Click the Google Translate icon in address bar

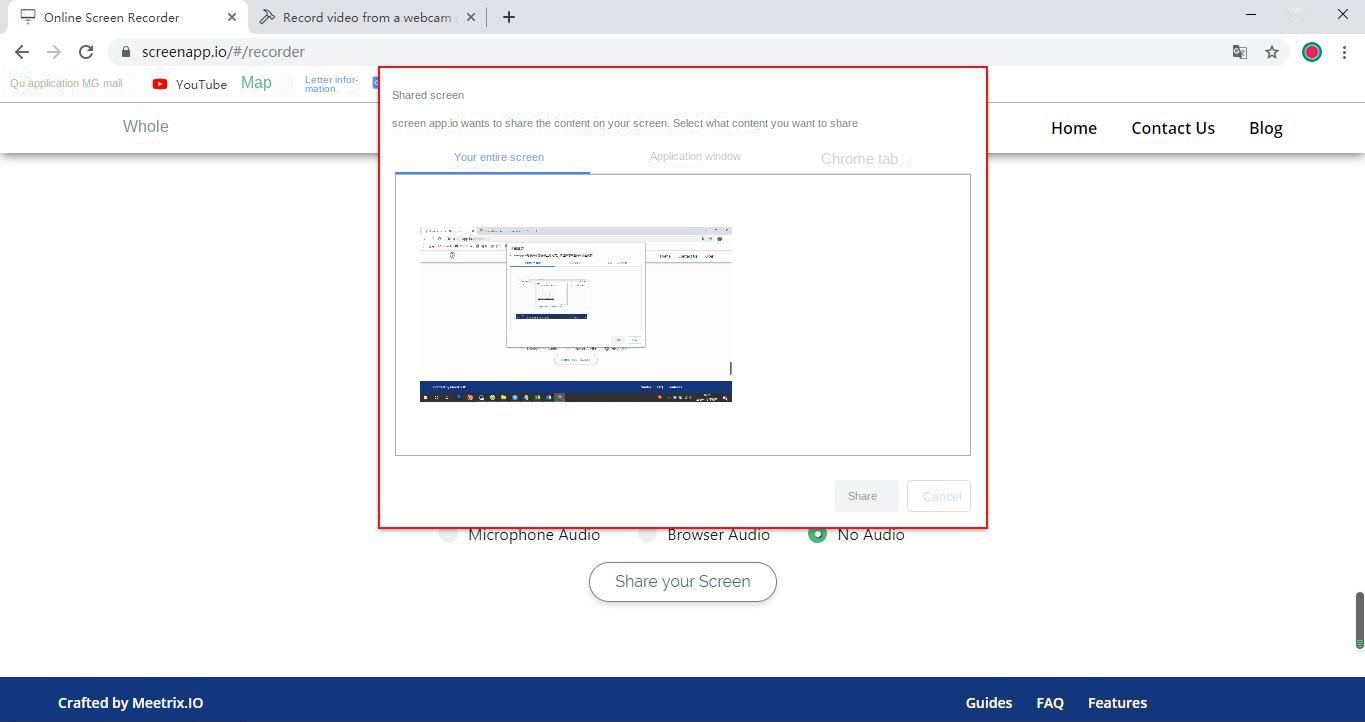(x=1239, y=52)
